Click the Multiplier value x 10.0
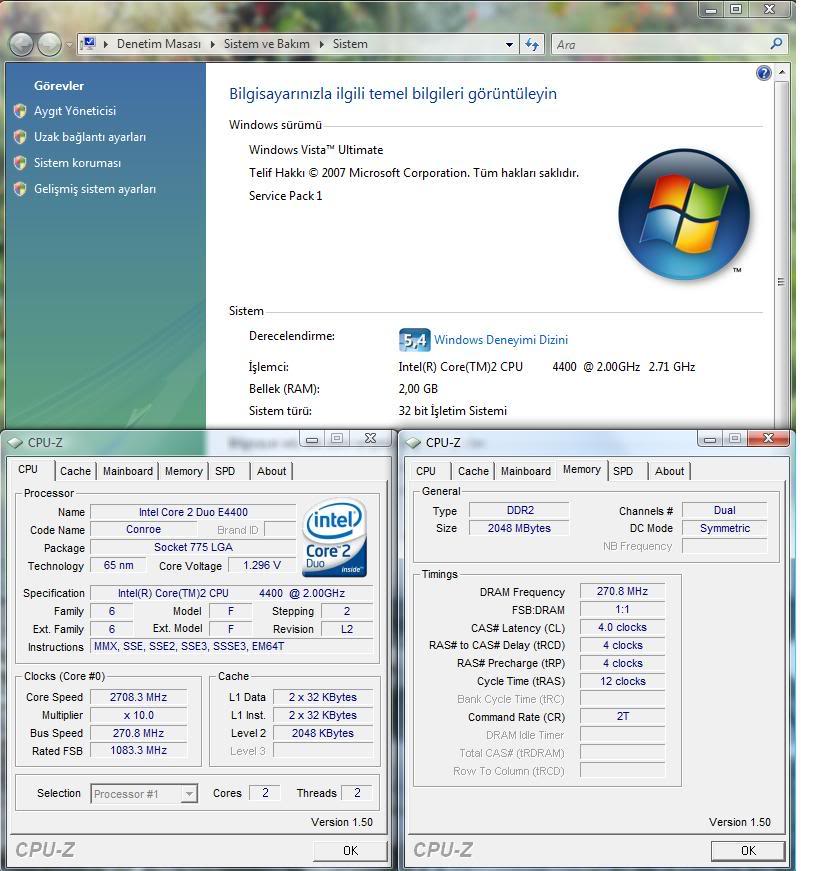The image size is (840, 871). 138,715
